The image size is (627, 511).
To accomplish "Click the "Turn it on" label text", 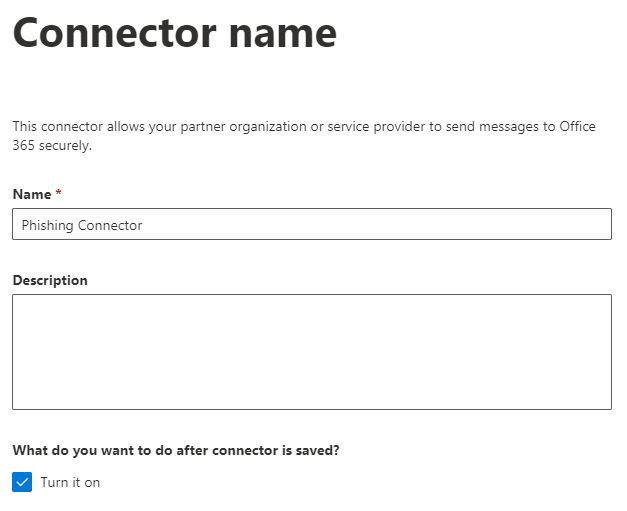I will [70, 482].
